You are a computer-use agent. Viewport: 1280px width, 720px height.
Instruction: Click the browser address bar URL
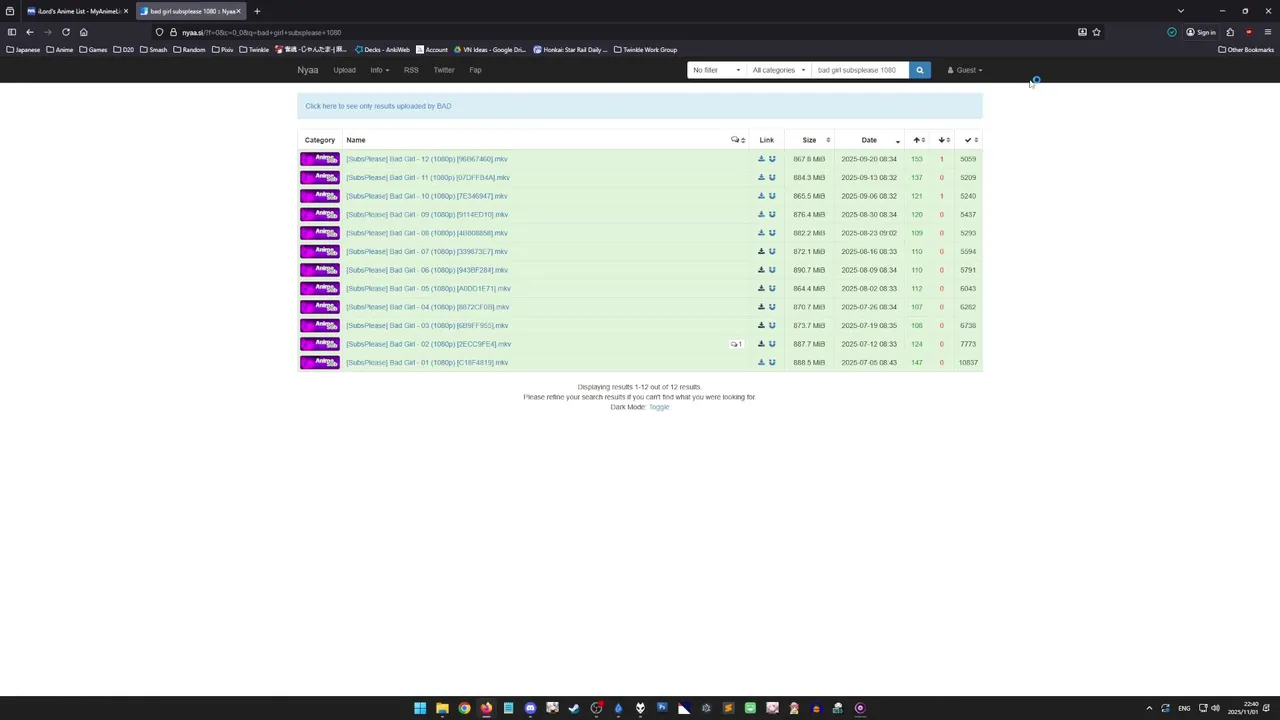pos(261,32)
